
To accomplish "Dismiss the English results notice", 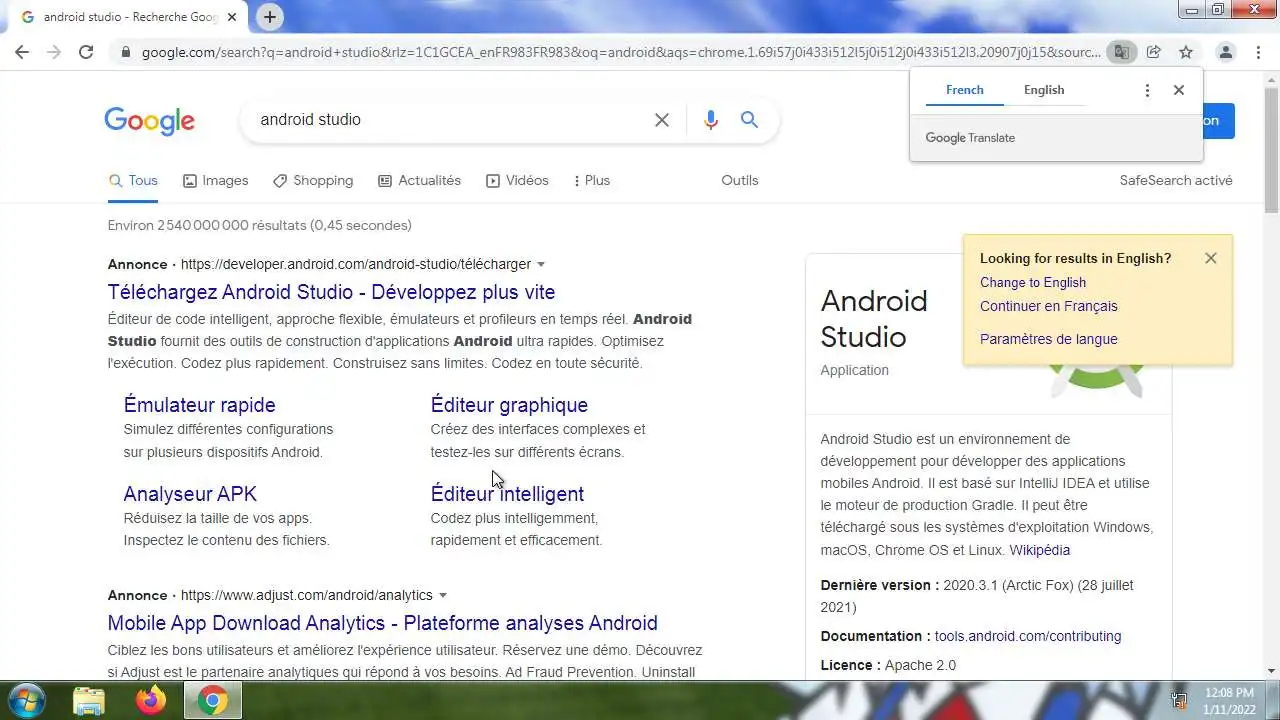I will (x=1211, y=258).
